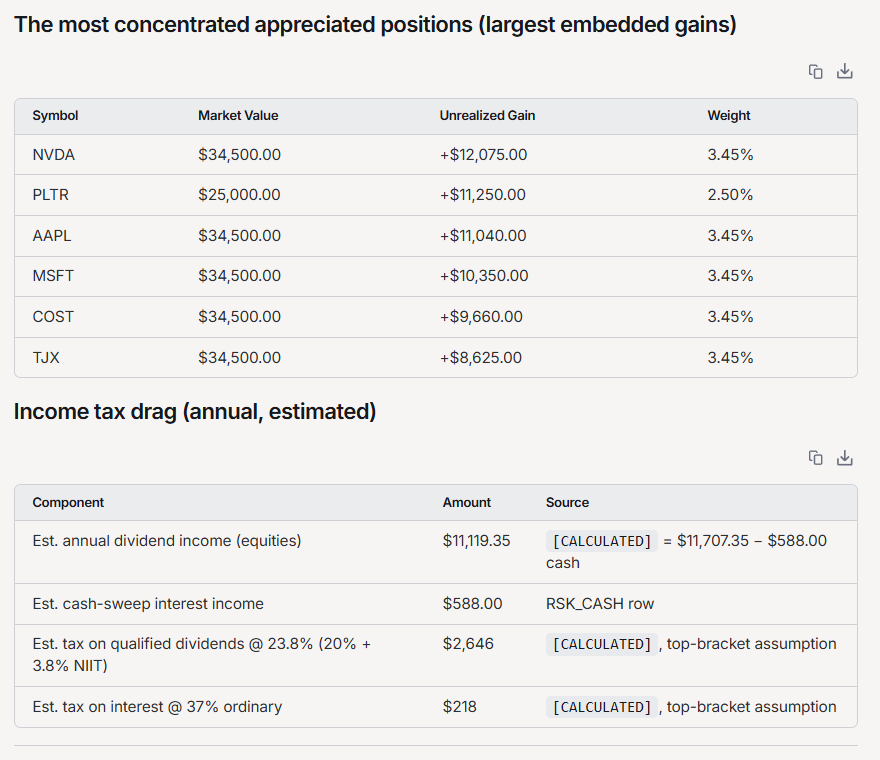Screen dimensions: 880x760
Task: Click the Weight column header
Action: (x=728, y=116)
